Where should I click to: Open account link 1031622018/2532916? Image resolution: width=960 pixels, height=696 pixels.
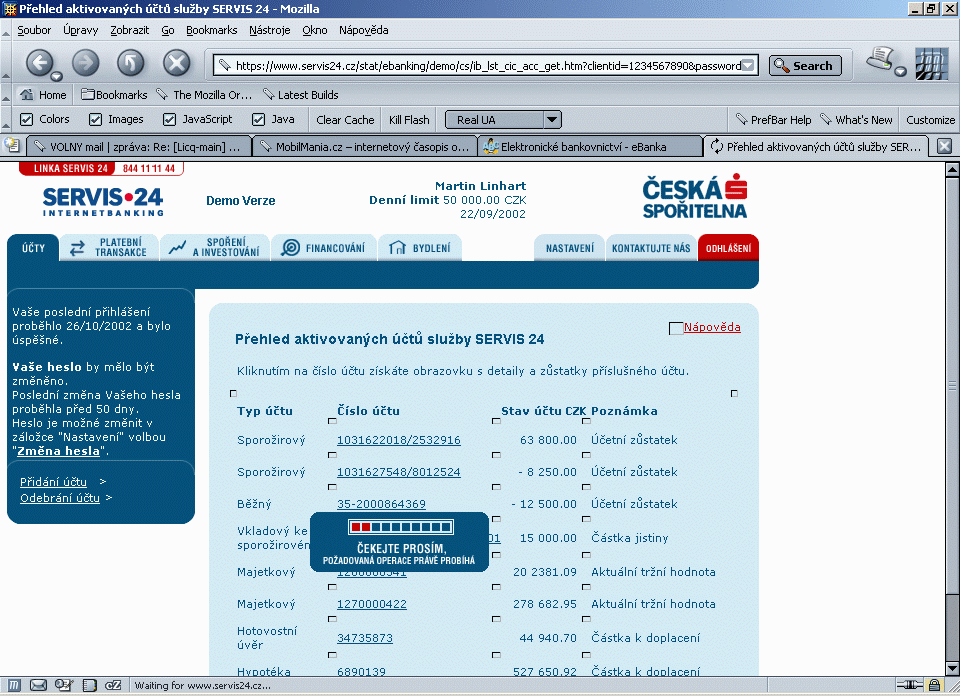pyautogui.click(x=399, y=440)
